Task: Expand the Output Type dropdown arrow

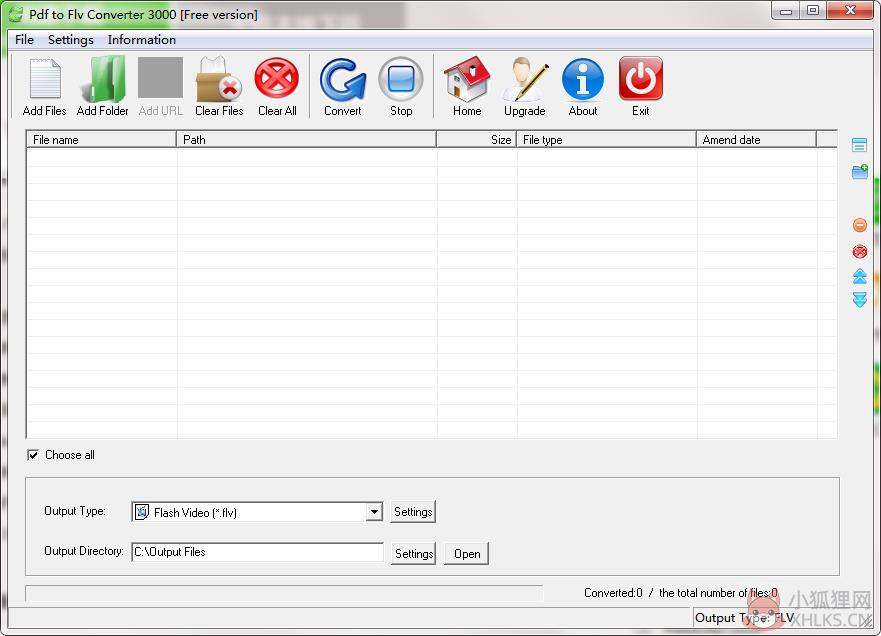Action: 374,512
